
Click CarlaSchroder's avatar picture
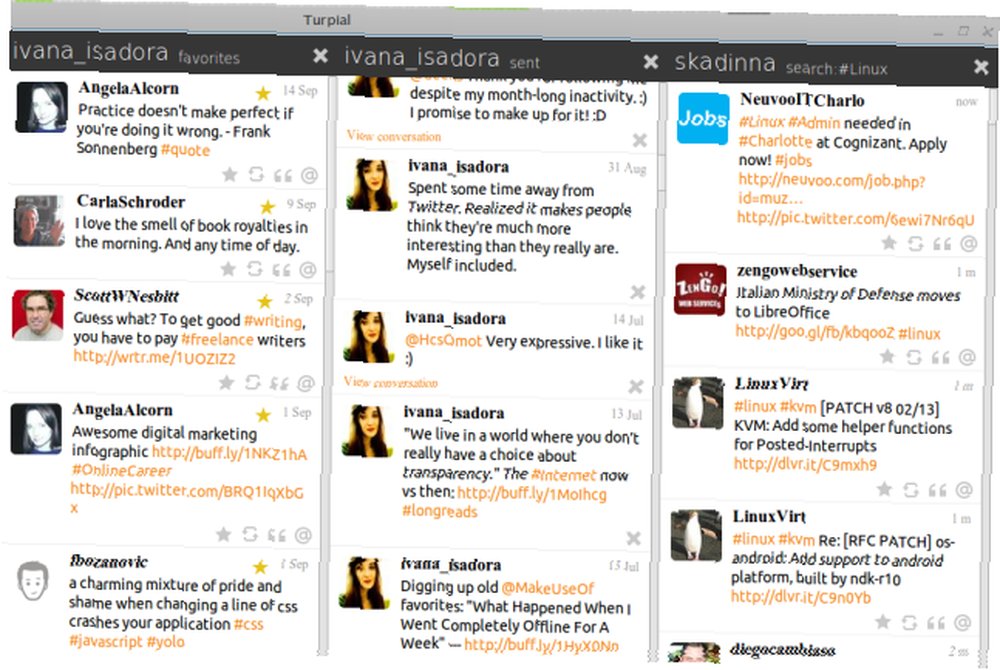(x=39, y=221)
